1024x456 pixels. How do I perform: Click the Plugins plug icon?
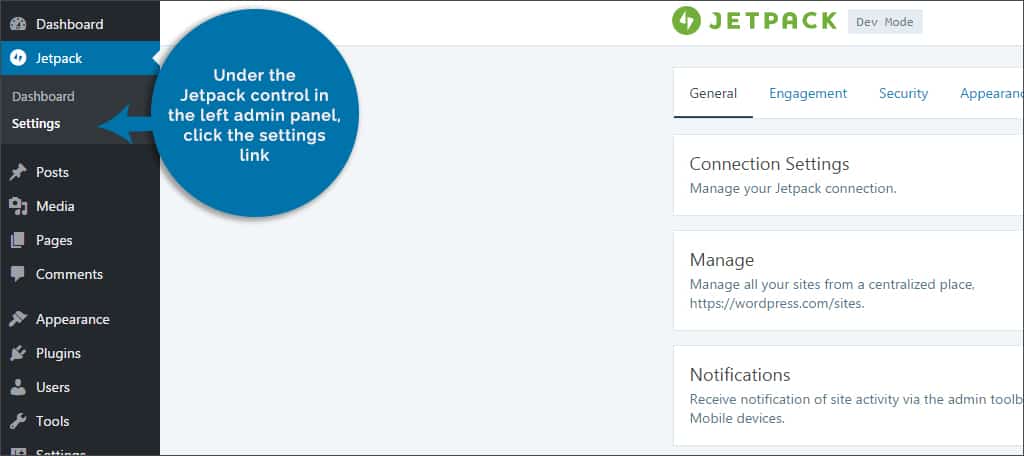click(x=18, y=353)
